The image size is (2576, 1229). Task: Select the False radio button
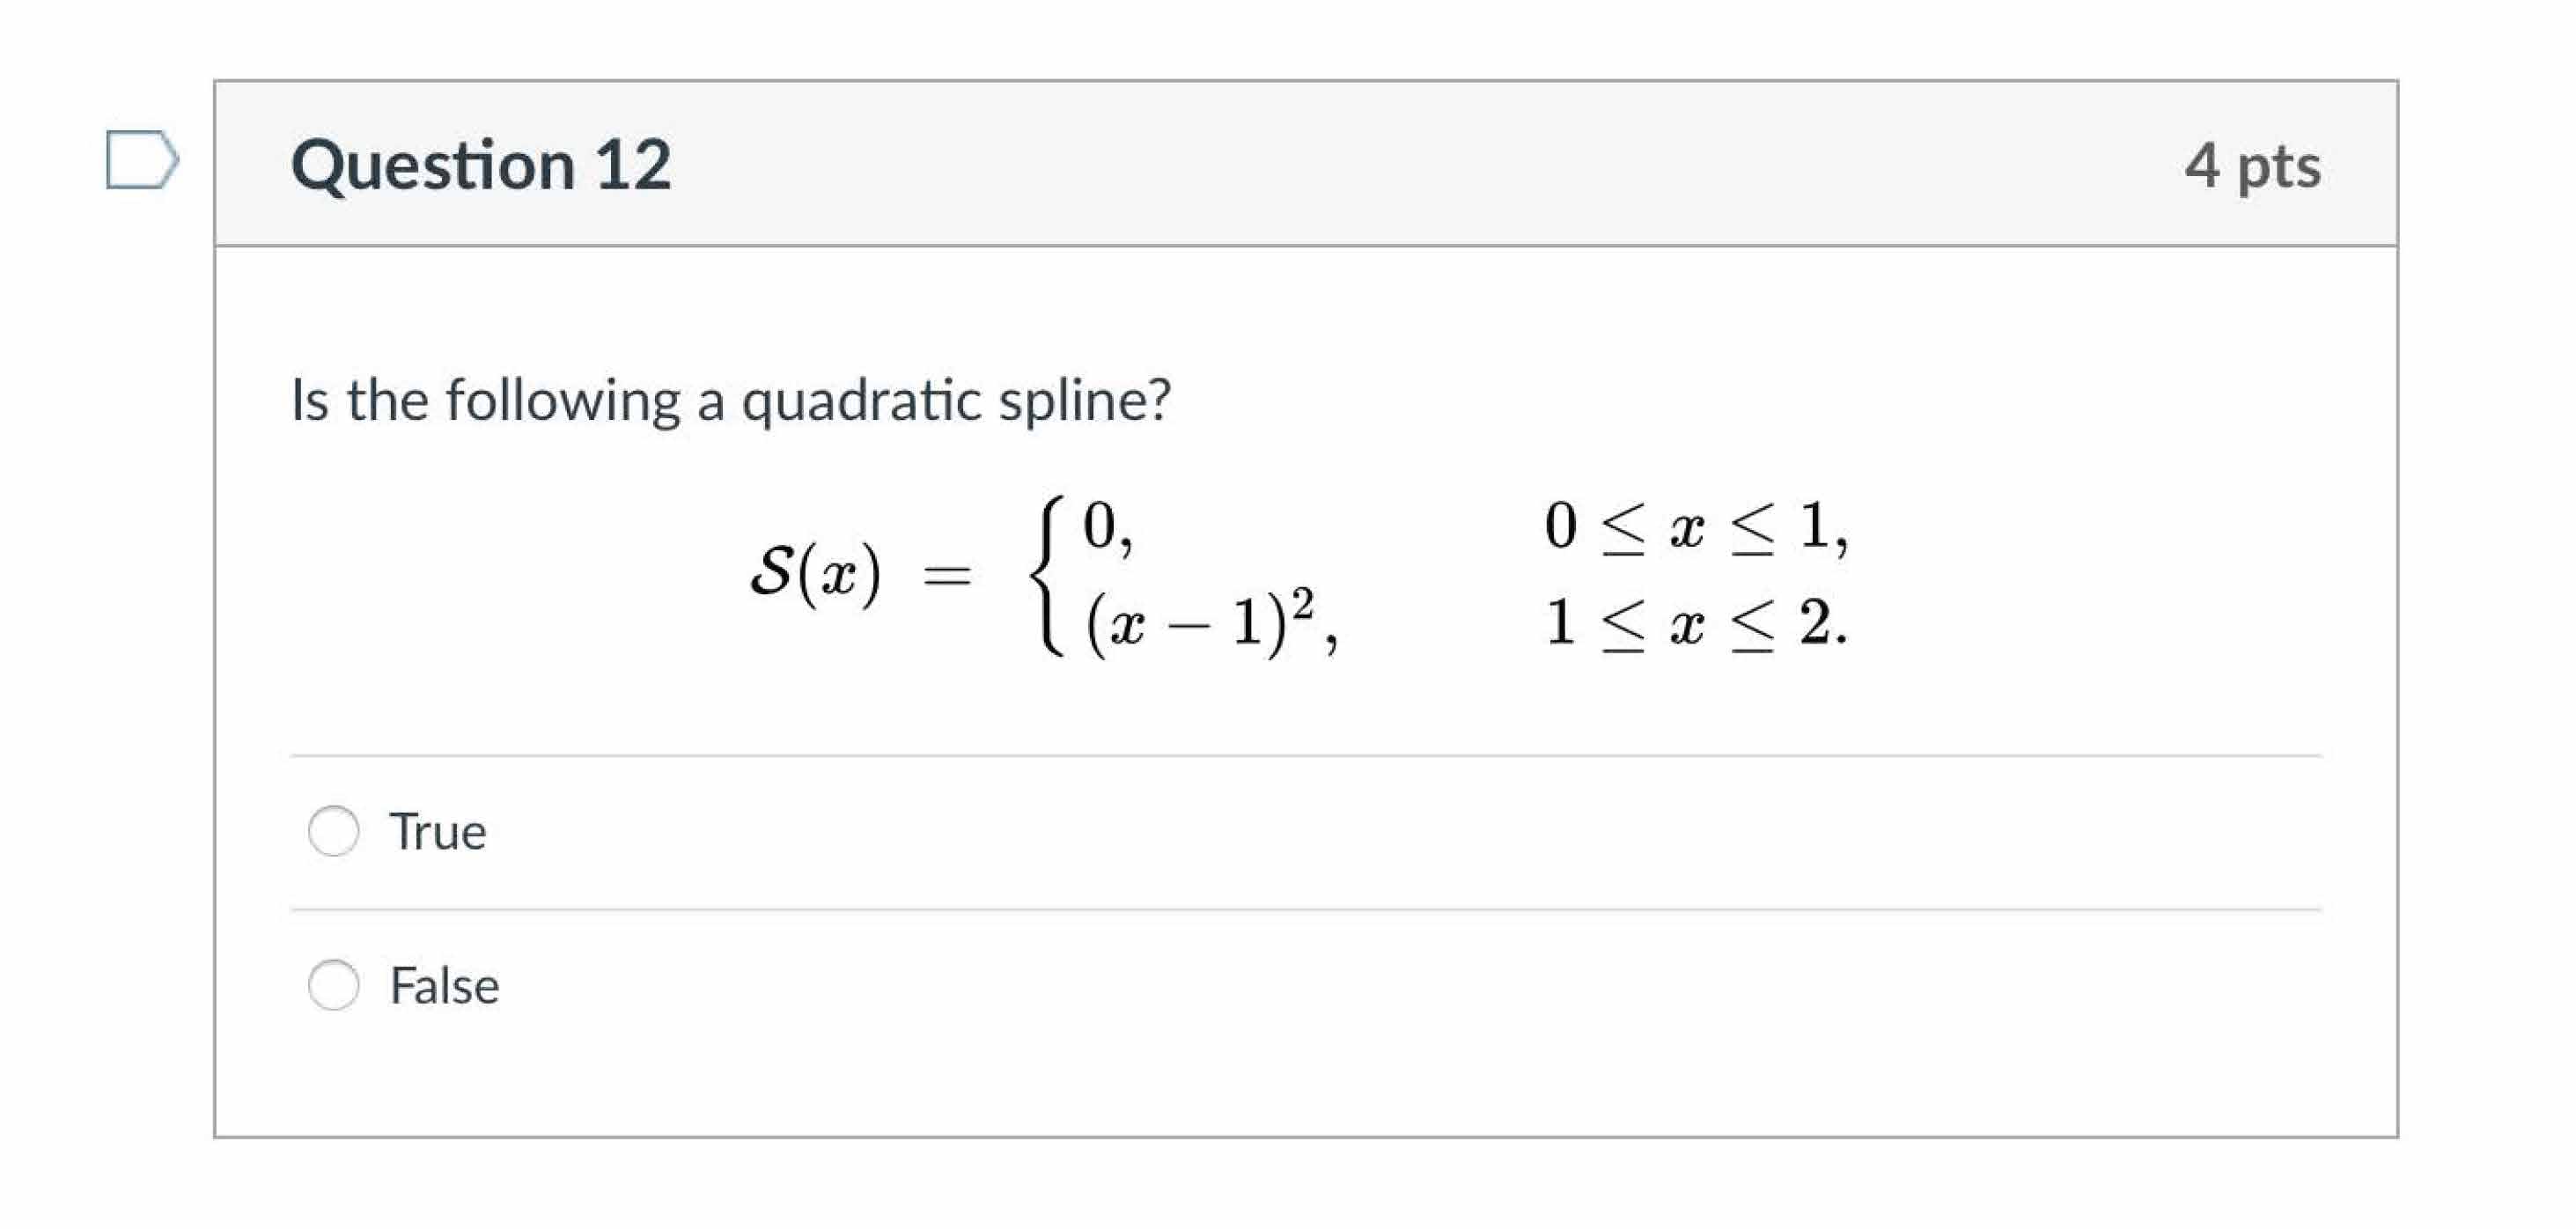333,985
